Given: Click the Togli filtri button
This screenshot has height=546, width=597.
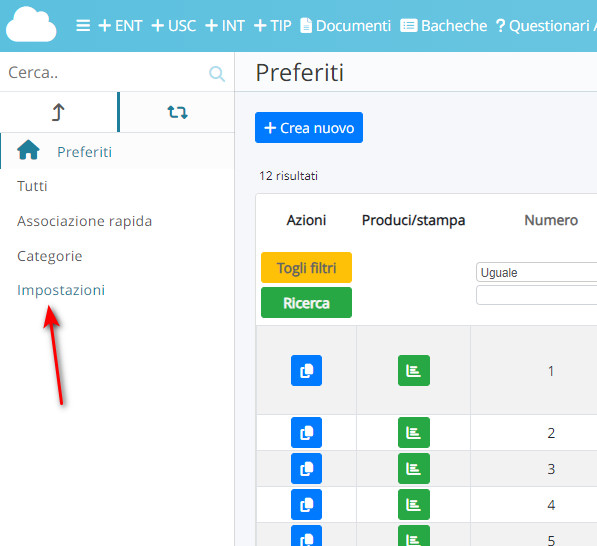Looking at the screenshot, I should pyautogui.click(x=306, y=268).
